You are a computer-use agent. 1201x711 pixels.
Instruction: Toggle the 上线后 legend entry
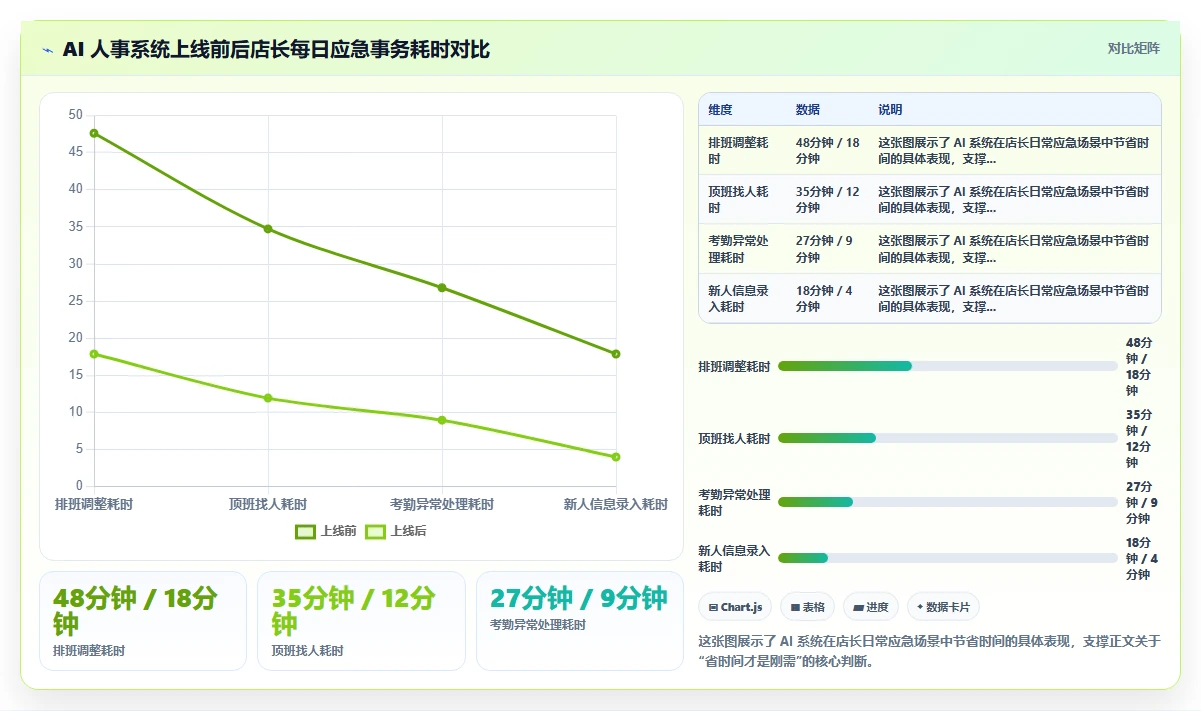[396, 531]
